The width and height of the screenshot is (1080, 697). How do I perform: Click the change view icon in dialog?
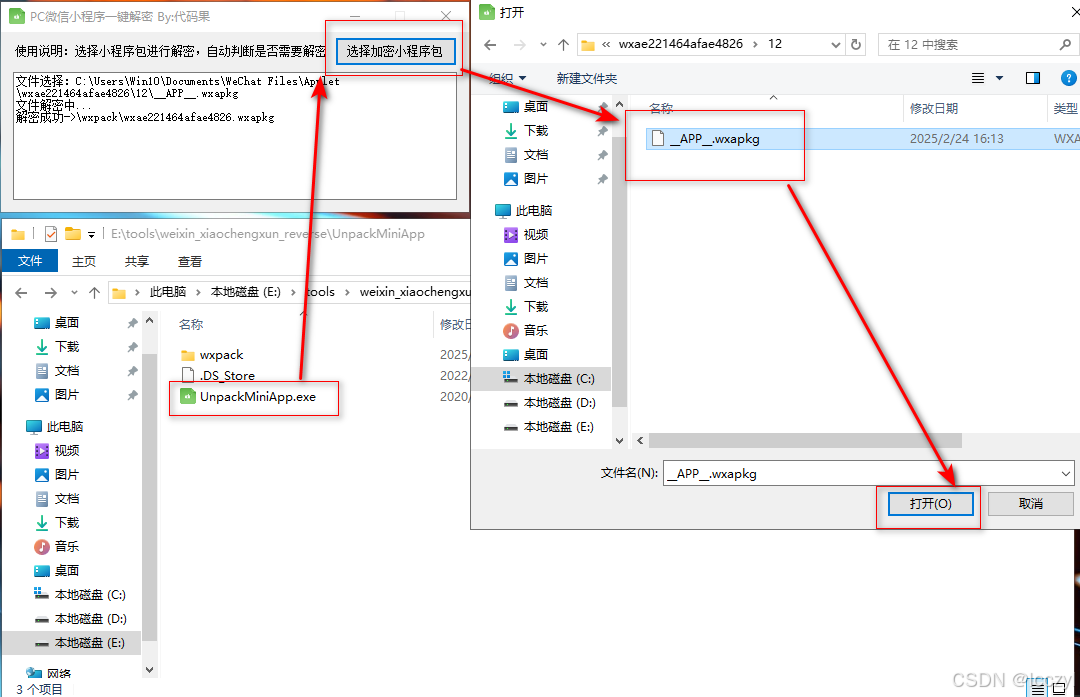[x=977, y=79]
